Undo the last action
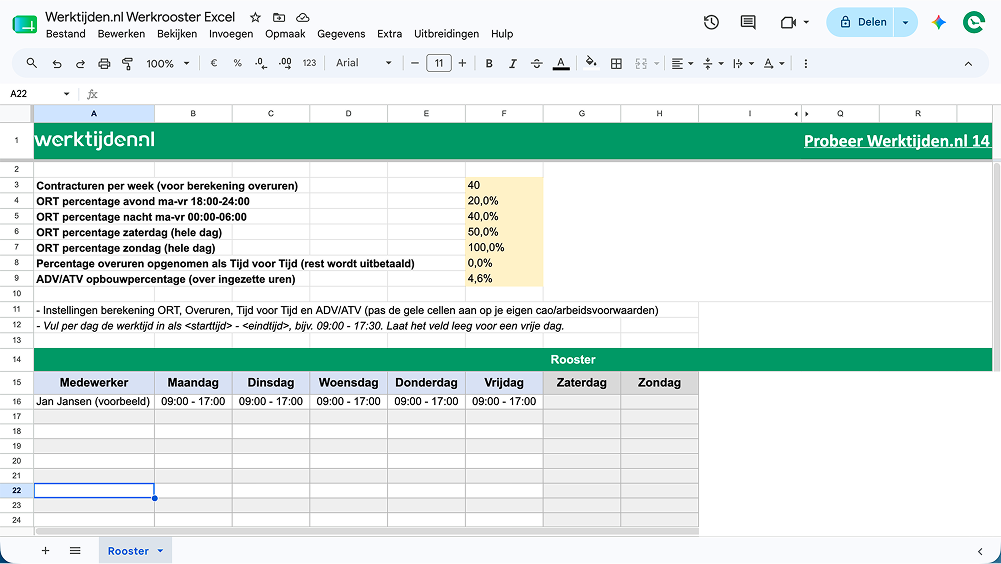This screenshot has width=1001, height=564. pyautogui.click(x=57, y=63)
